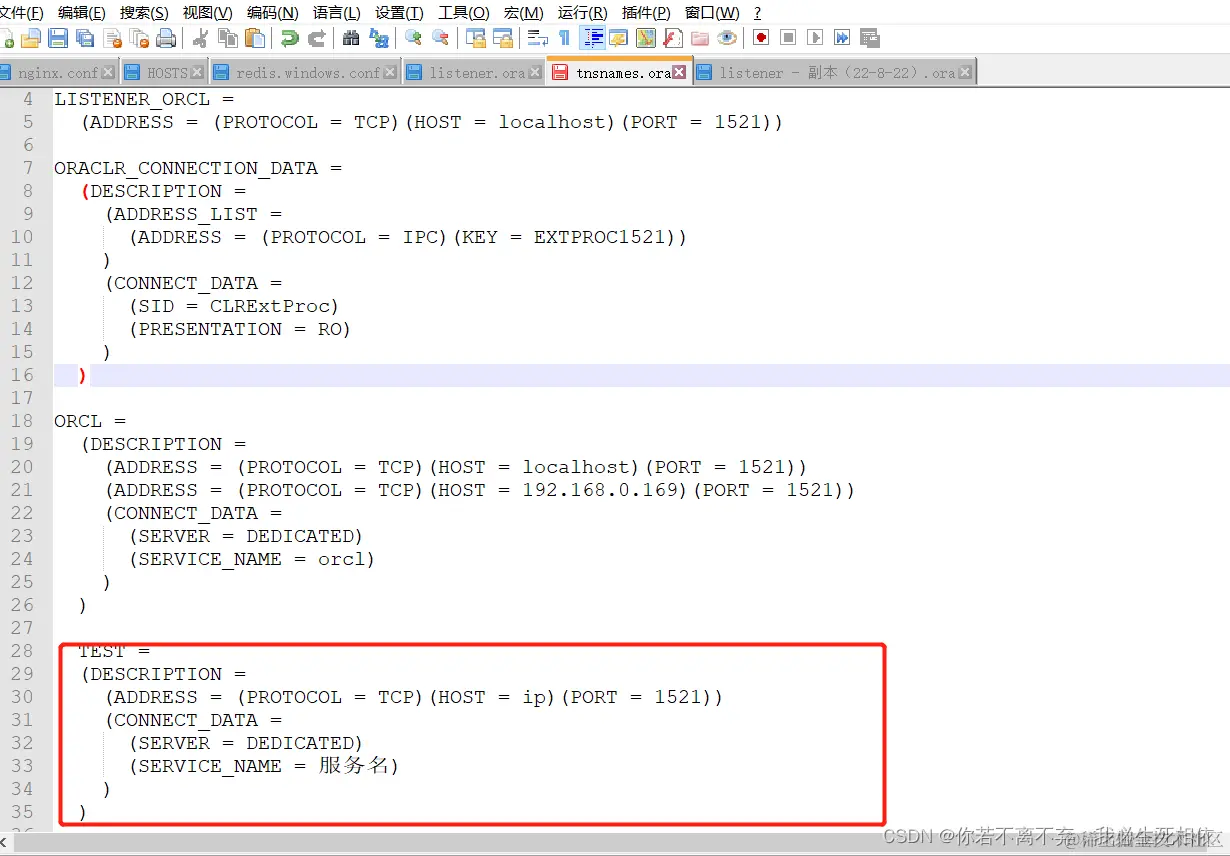Switch to listener - 副本 tab
The width and height of the screenshot is (1230, 856).
tap(834, 73)
